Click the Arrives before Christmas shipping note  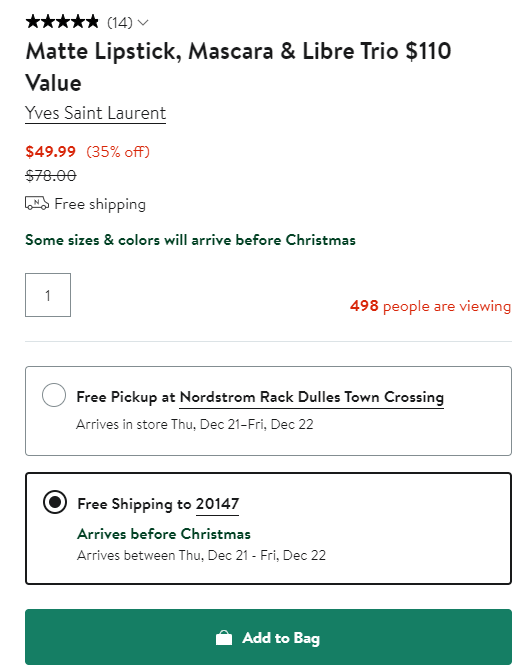pos(164,534)
